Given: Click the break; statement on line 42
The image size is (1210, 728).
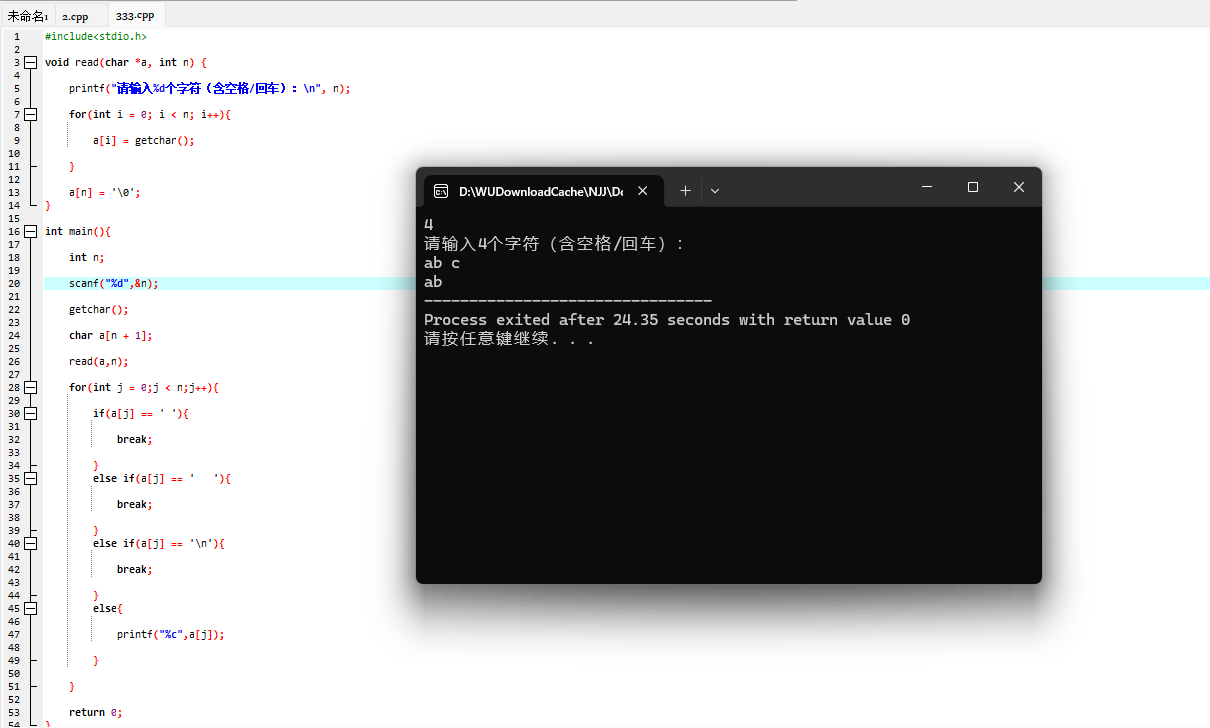Looking at the screenshot, I should [135, 569].
